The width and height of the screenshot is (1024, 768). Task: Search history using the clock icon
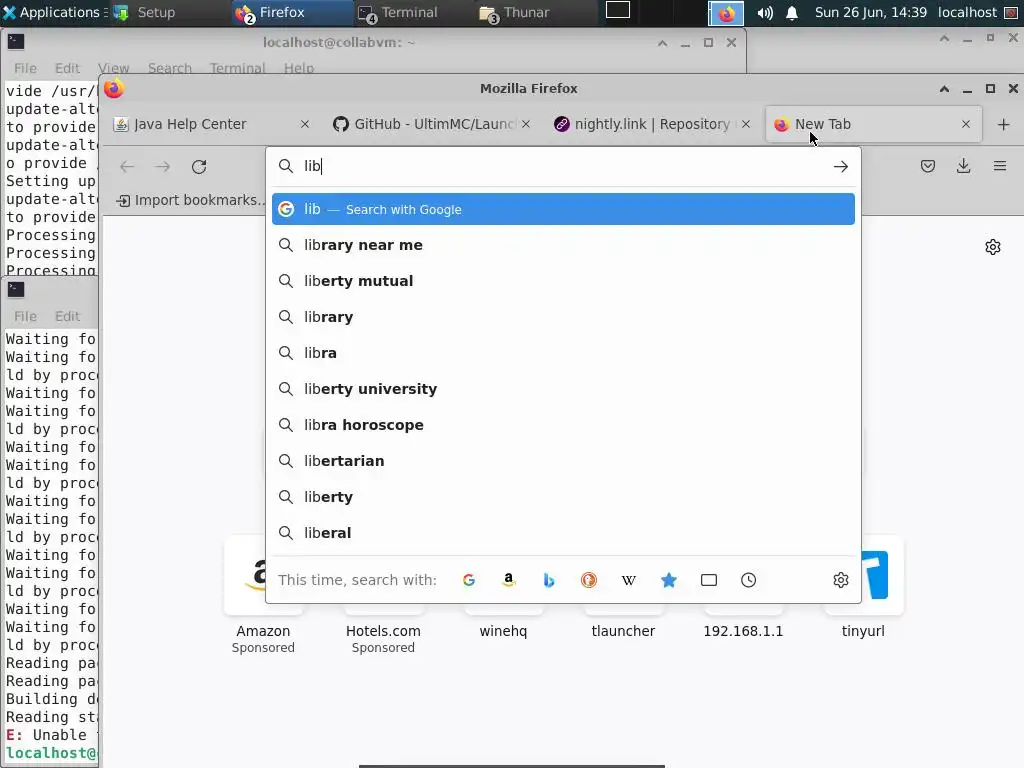(x=748, y=580)
